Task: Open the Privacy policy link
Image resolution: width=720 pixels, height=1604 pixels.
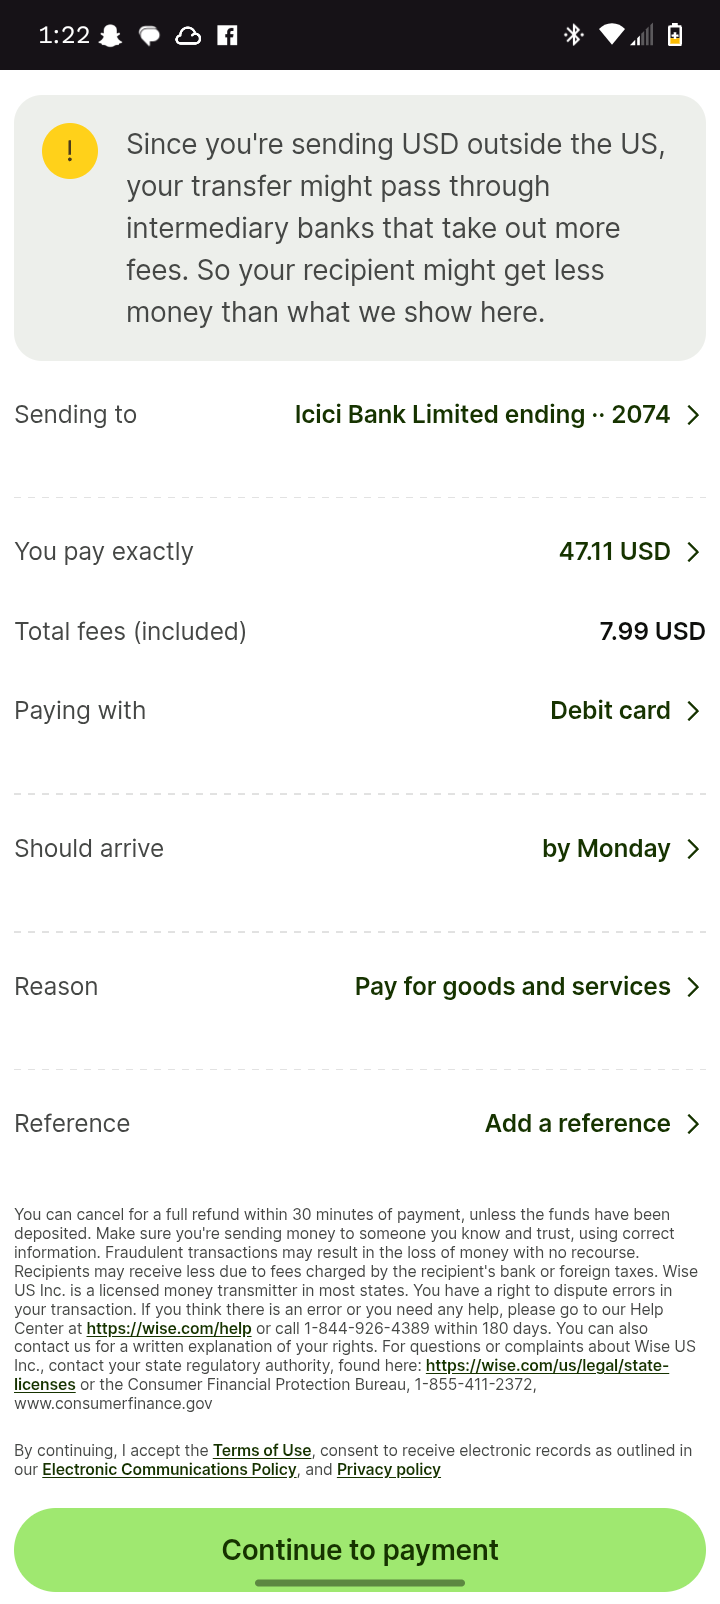Action: click(388, 1470)
